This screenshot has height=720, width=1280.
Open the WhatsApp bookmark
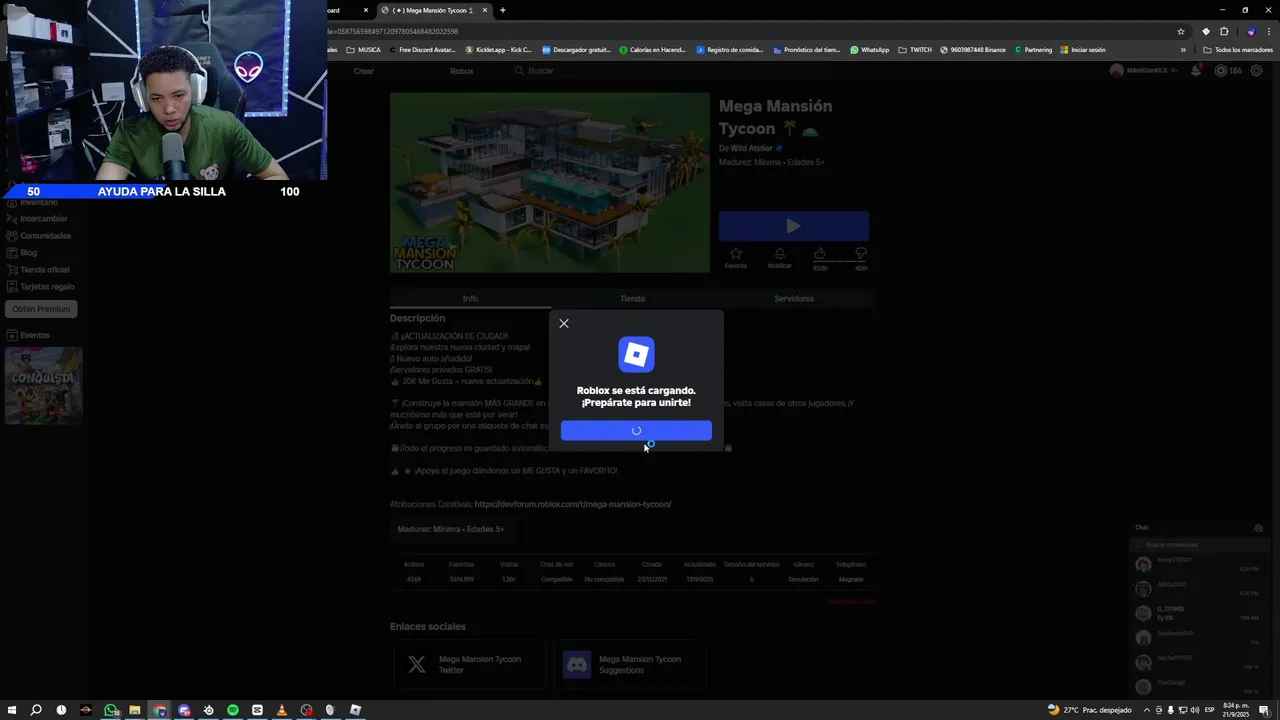(x=869, y=49)
